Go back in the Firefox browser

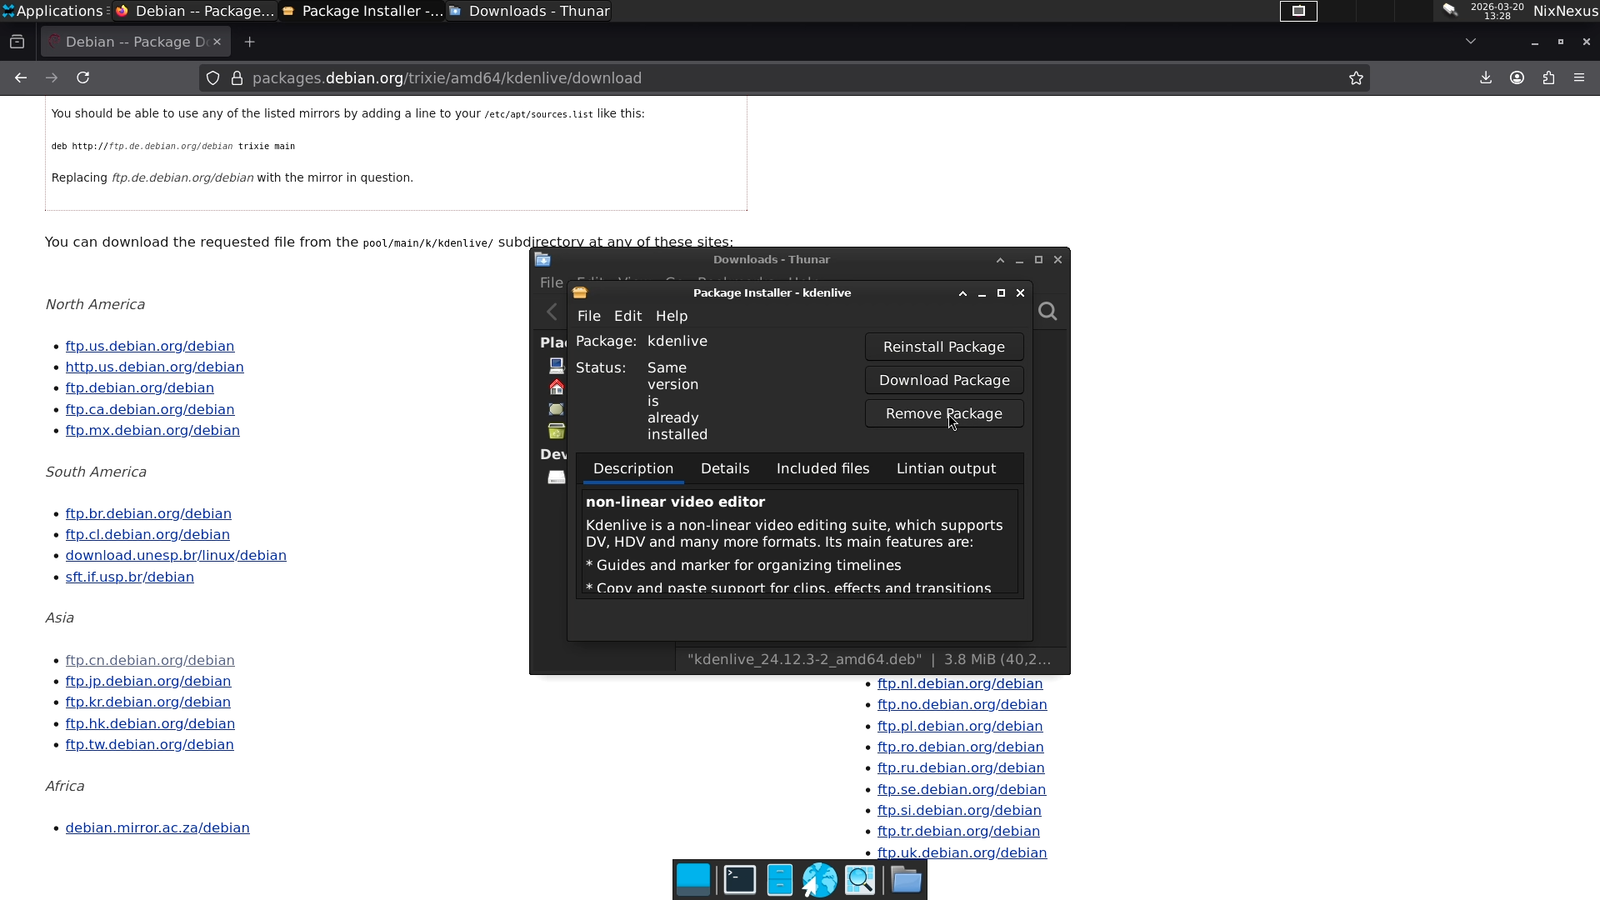[x=20, y=78]
